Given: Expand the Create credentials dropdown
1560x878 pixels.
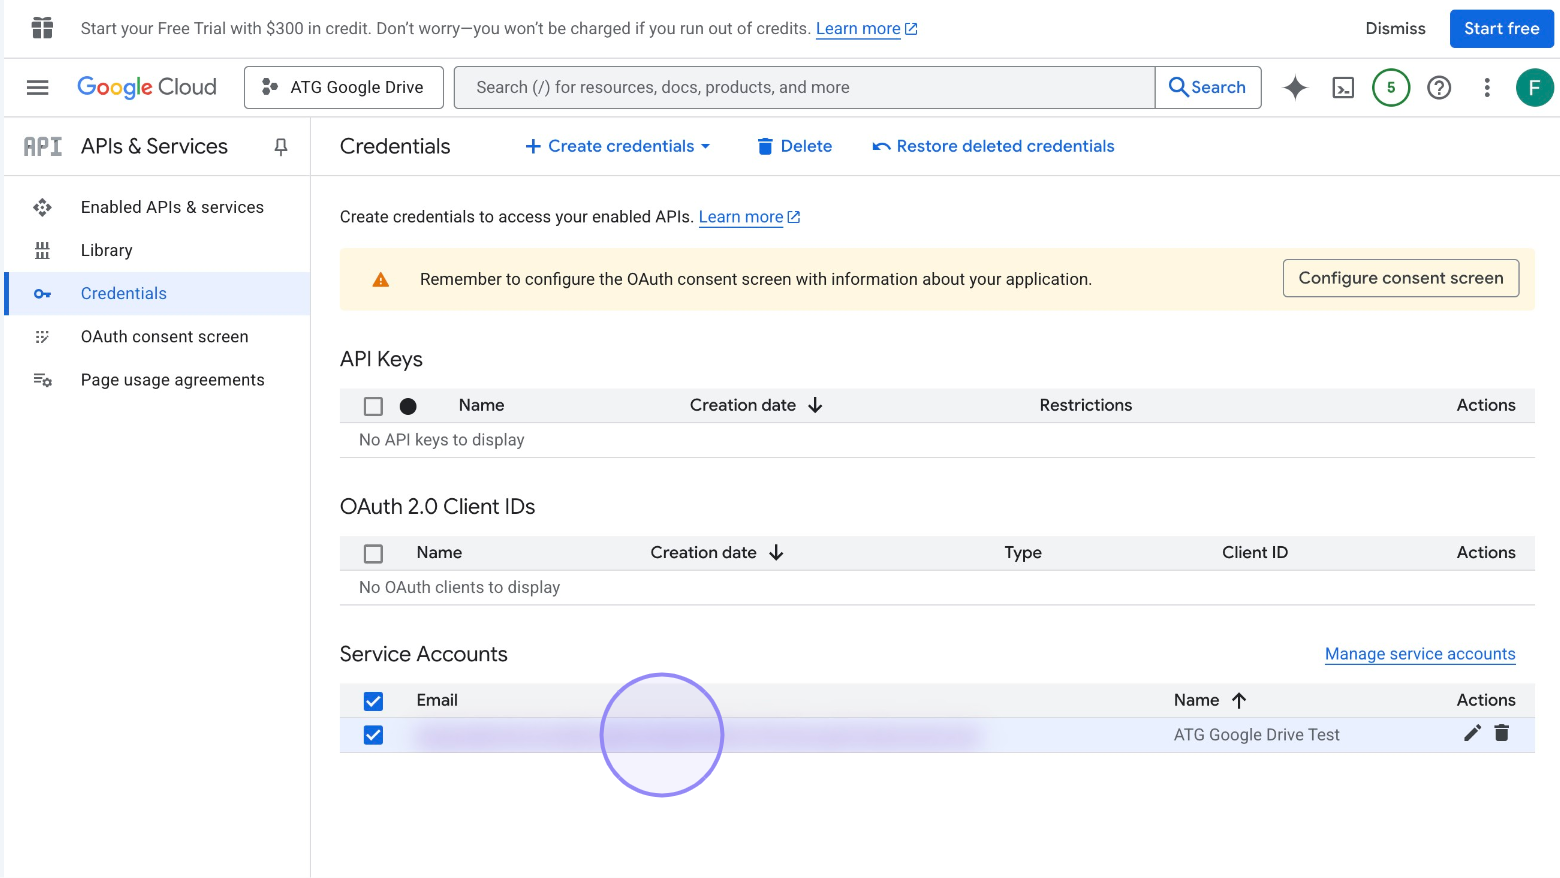Looking at the screenshot, I should pos(617,146).
